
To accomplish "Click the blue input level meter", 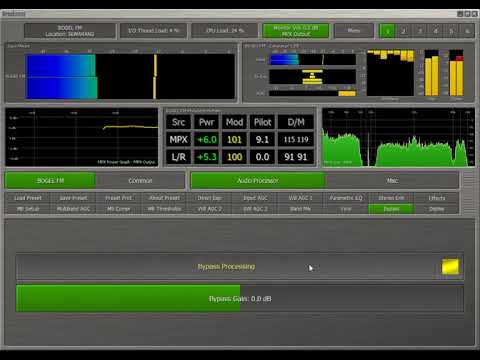I will click(130, 77).
